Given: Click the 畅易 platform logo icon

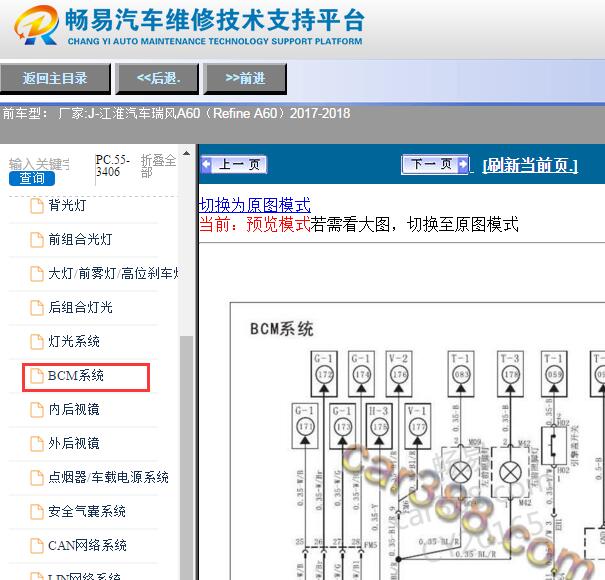Looking at the screenshot, I should (37, 25).
